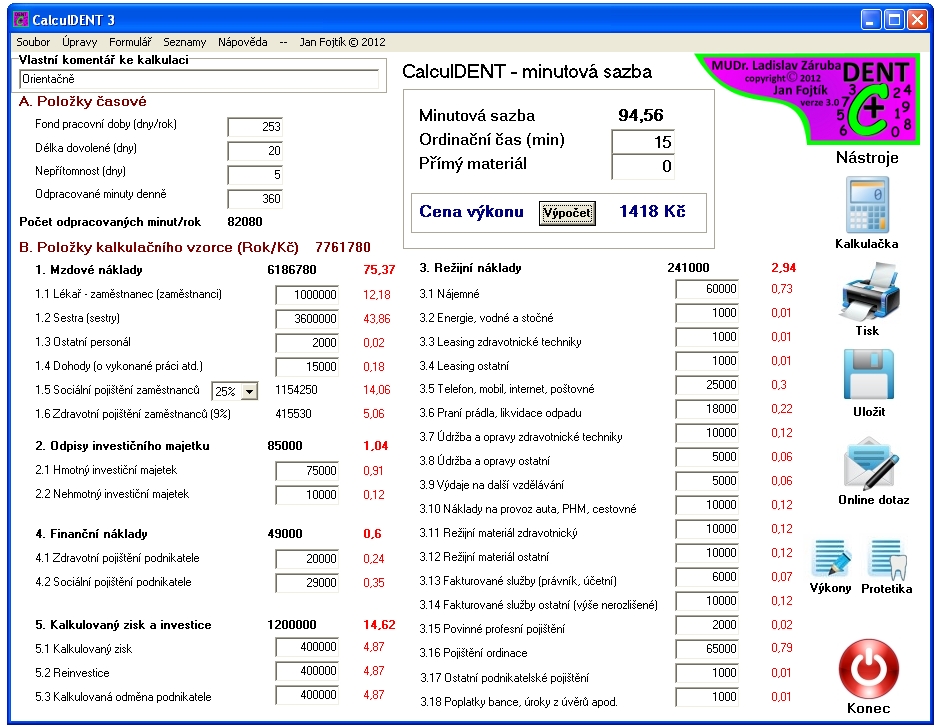Viewport: 940px width, 727px height.
Task: Click the 3.15 Povinné profesní pojištění field
Action: click(x=707, y=625)
